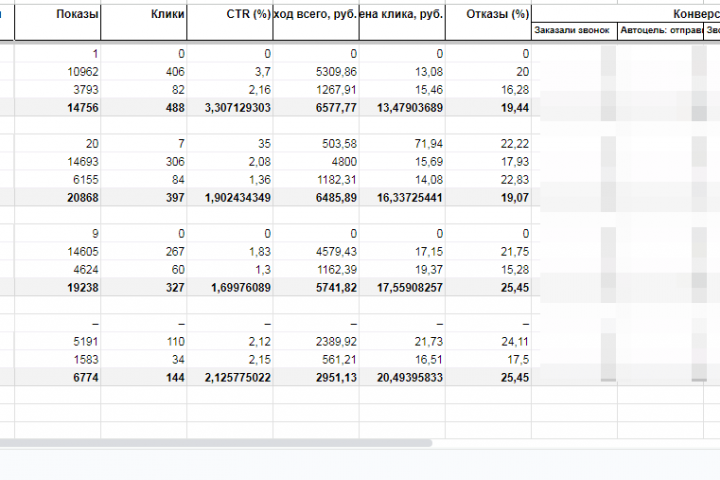Select cell 17,55908257
The height and width of the screenshot is (480, 720).
[x=402, y=288]
